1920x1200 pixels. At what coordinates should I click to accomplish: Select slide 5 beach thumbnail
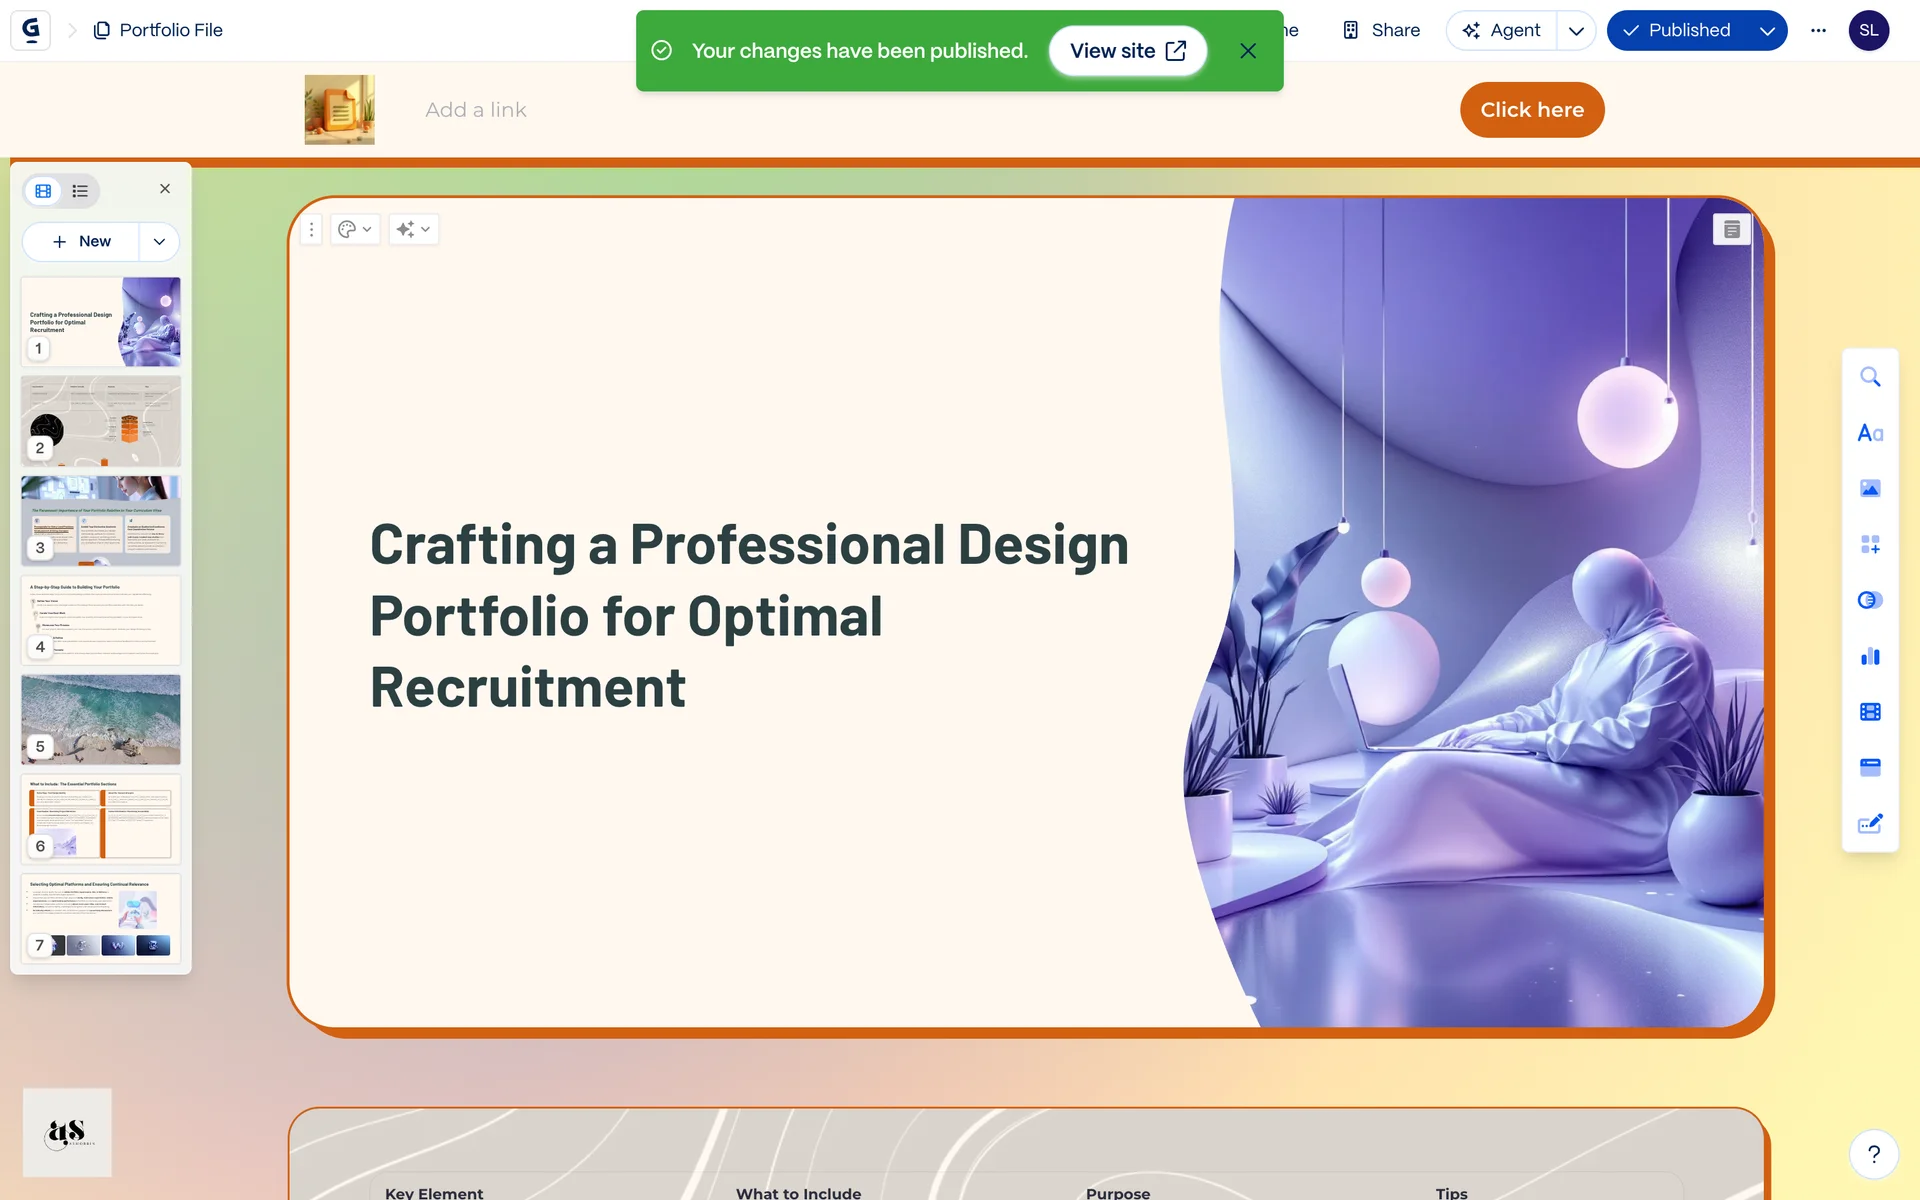click(101, 719)
